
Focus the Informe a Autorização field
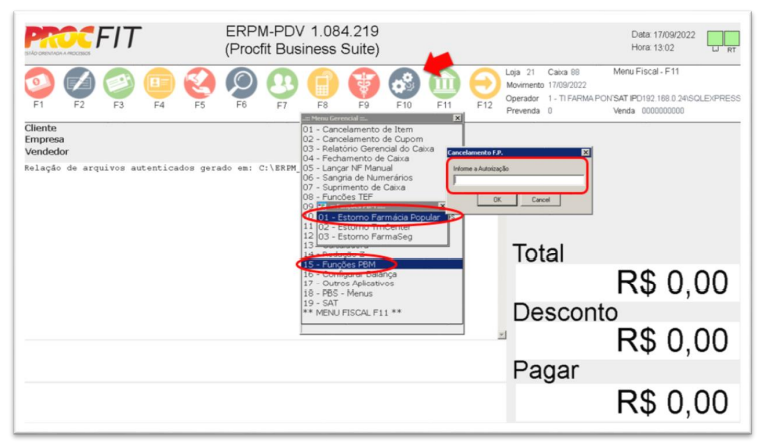click(518, 180)
